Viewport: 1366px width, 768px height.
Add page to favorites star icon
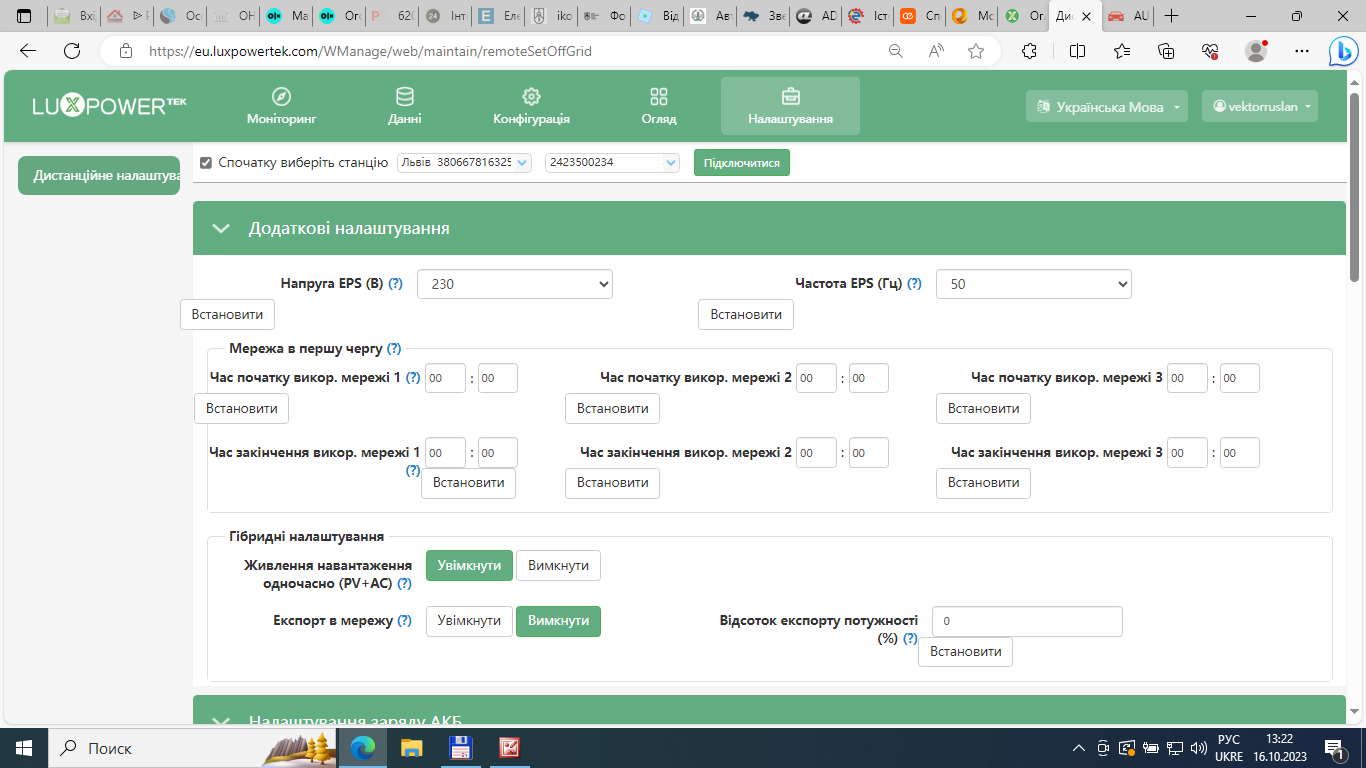point(976,51)
